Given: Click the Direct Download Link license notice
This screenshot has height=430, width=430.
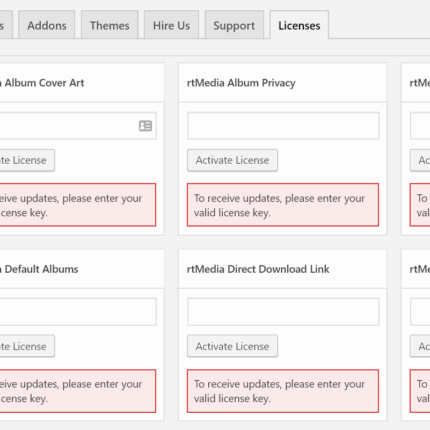Looking at the screenshot, I should click(x=283, y=391).
